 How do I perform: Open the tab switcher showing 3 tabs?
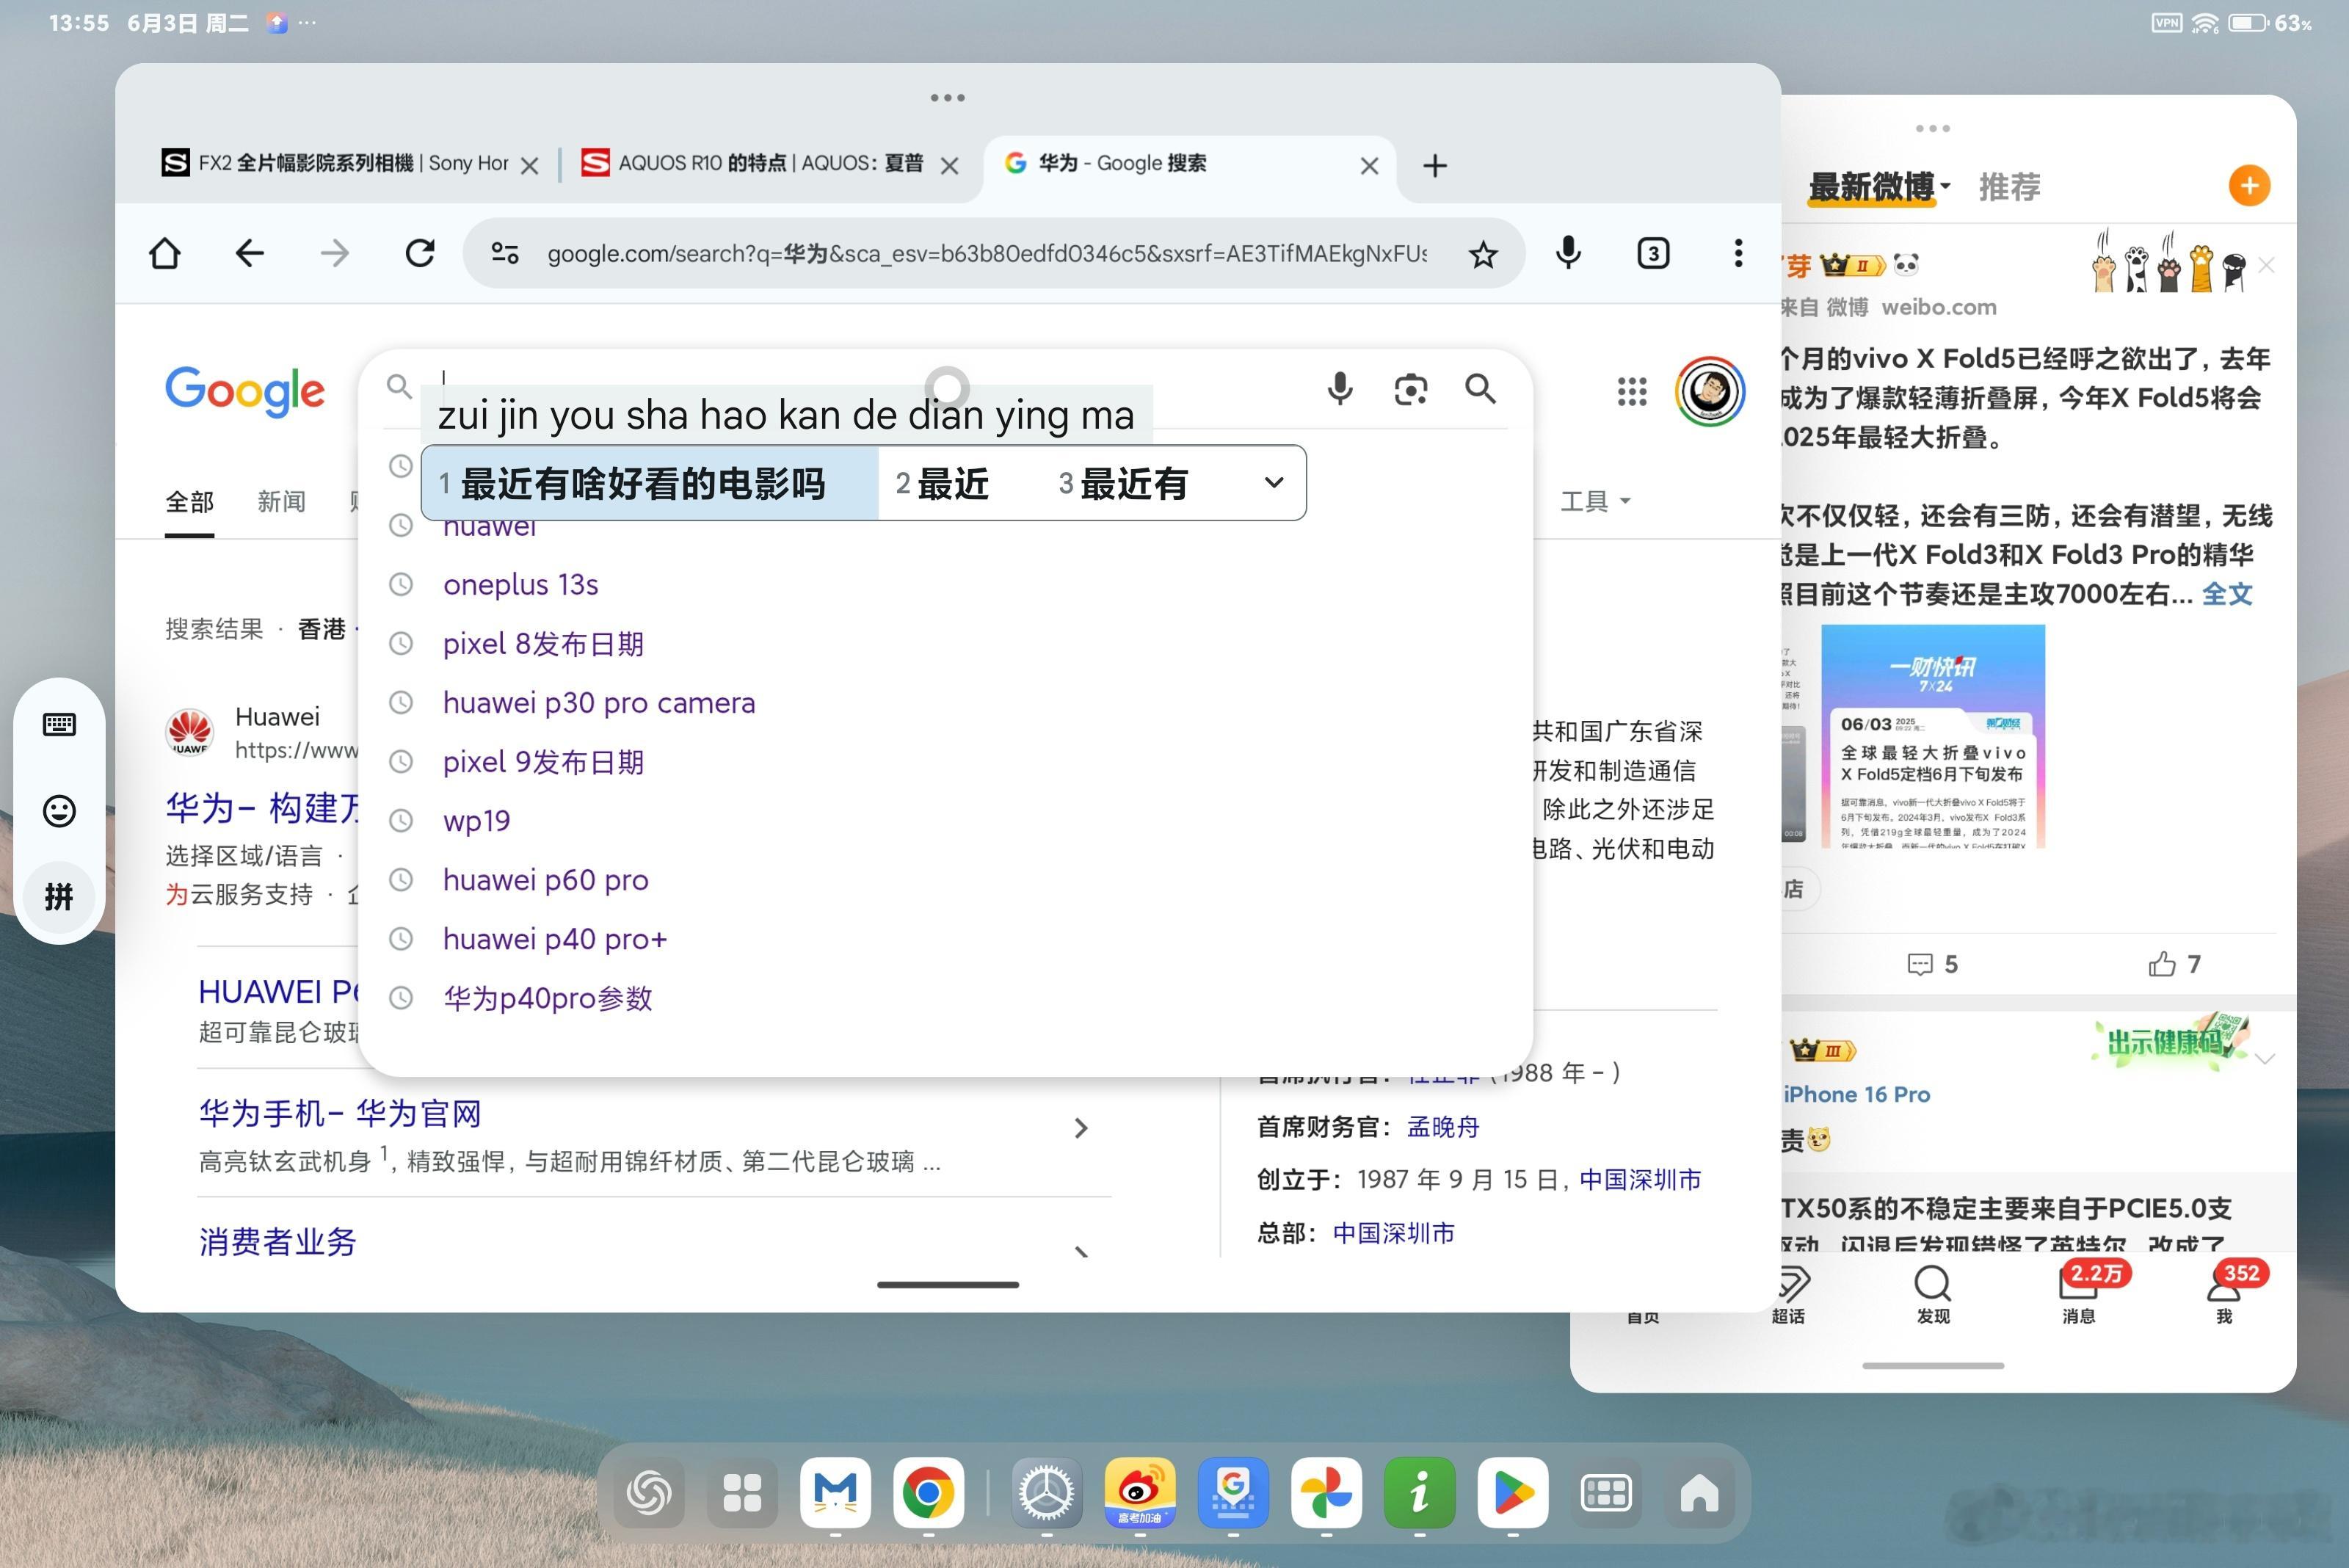1653,253
